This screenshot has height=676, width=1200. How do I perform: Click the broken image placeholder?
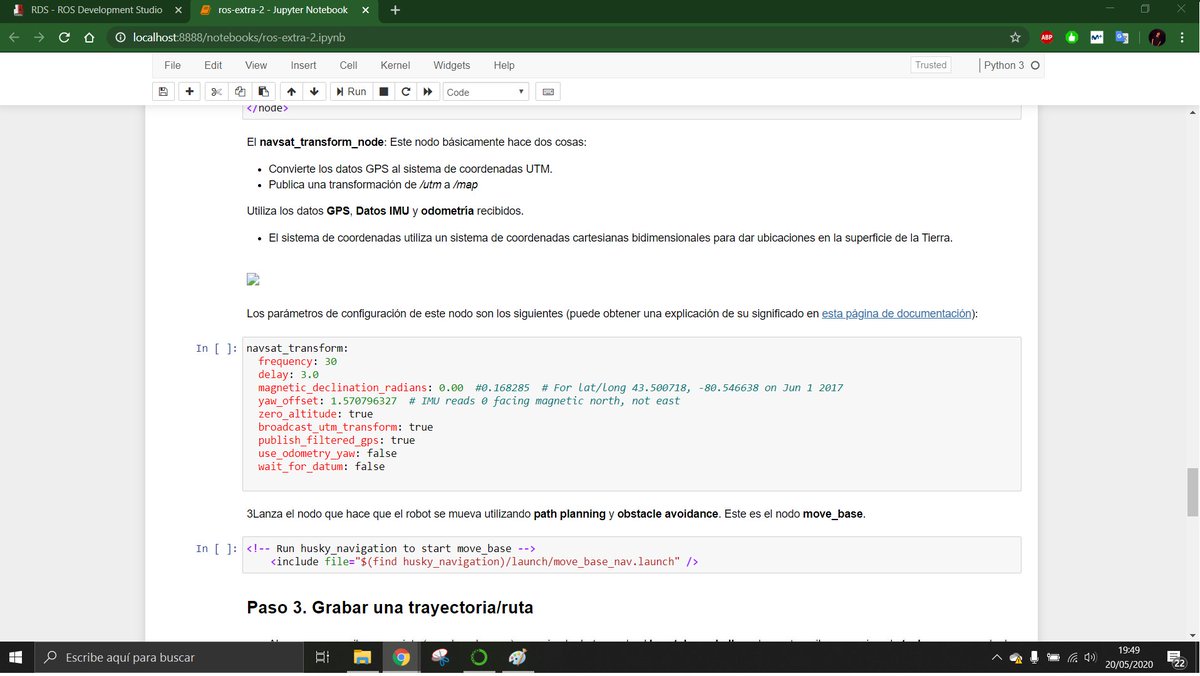[x=253, y=280]
